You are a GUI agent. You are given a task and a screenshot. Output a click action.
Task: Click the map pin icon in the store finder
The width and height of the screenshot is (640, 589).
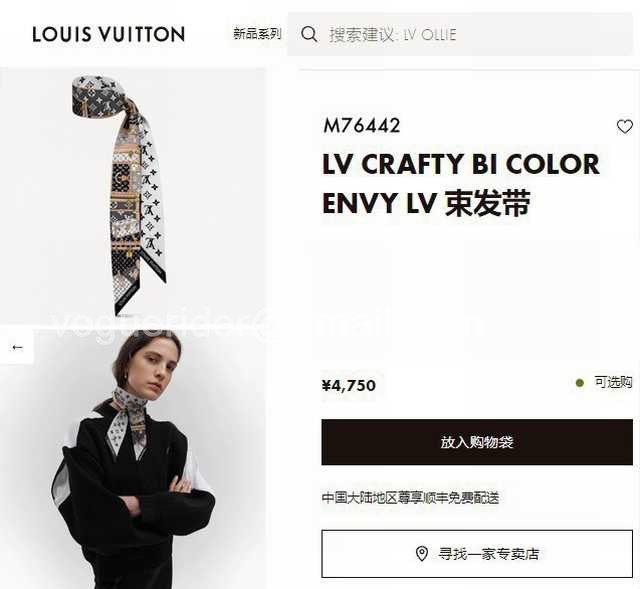pyautogui.click(x=422, y=554)
